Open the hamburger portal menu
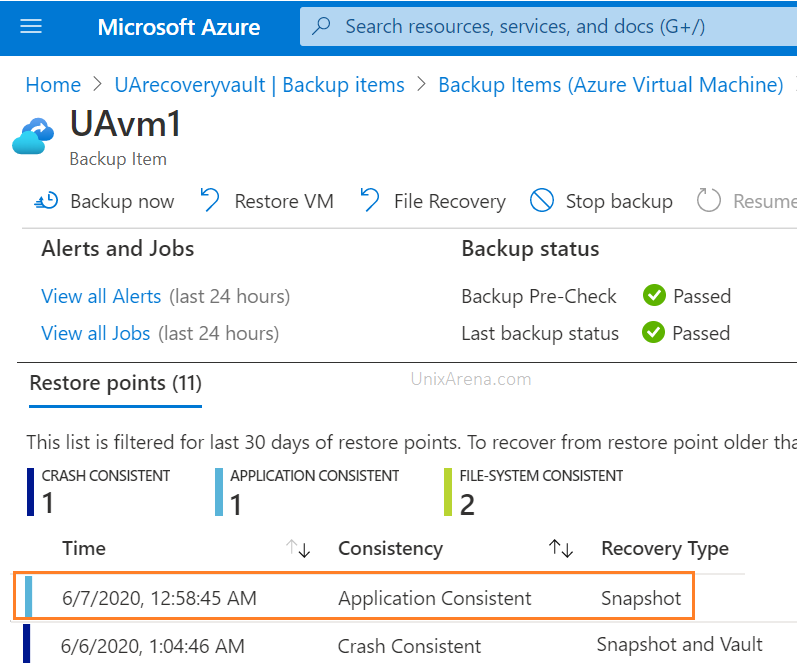This screenshot has width=797, height=663. pyautogui.click(x=31, y=26)
